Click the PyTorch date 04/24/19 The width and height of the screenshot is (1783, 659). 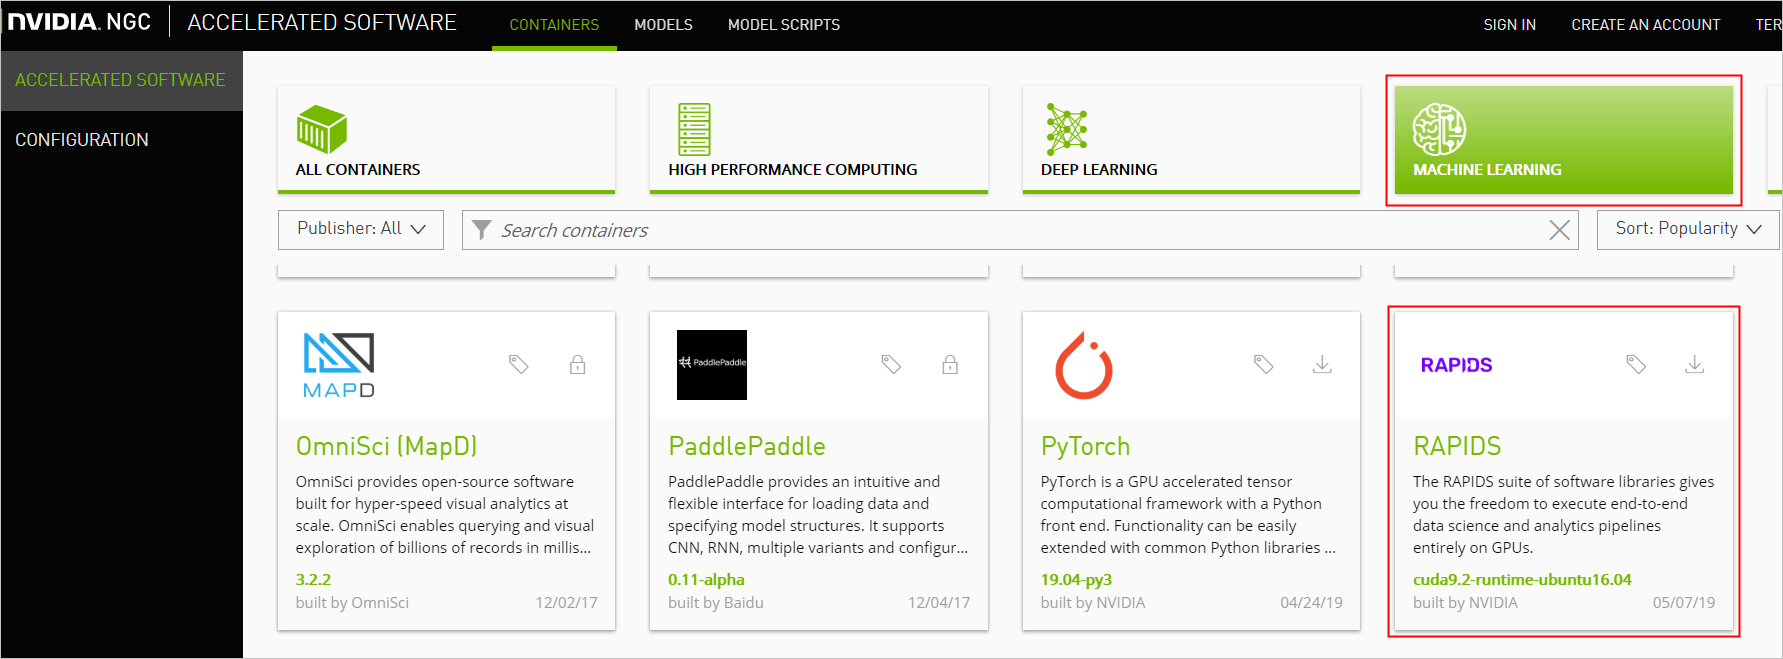pos(1311,603)
